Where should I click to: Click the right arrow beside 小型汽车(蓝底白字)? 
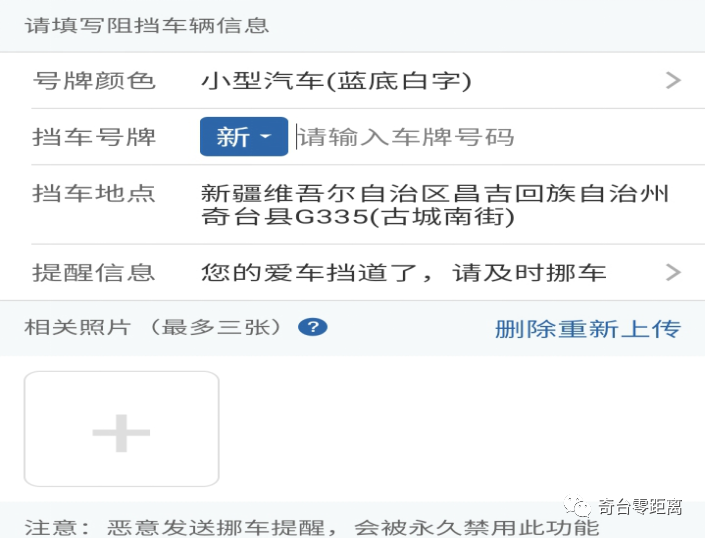tap(673, 81)
